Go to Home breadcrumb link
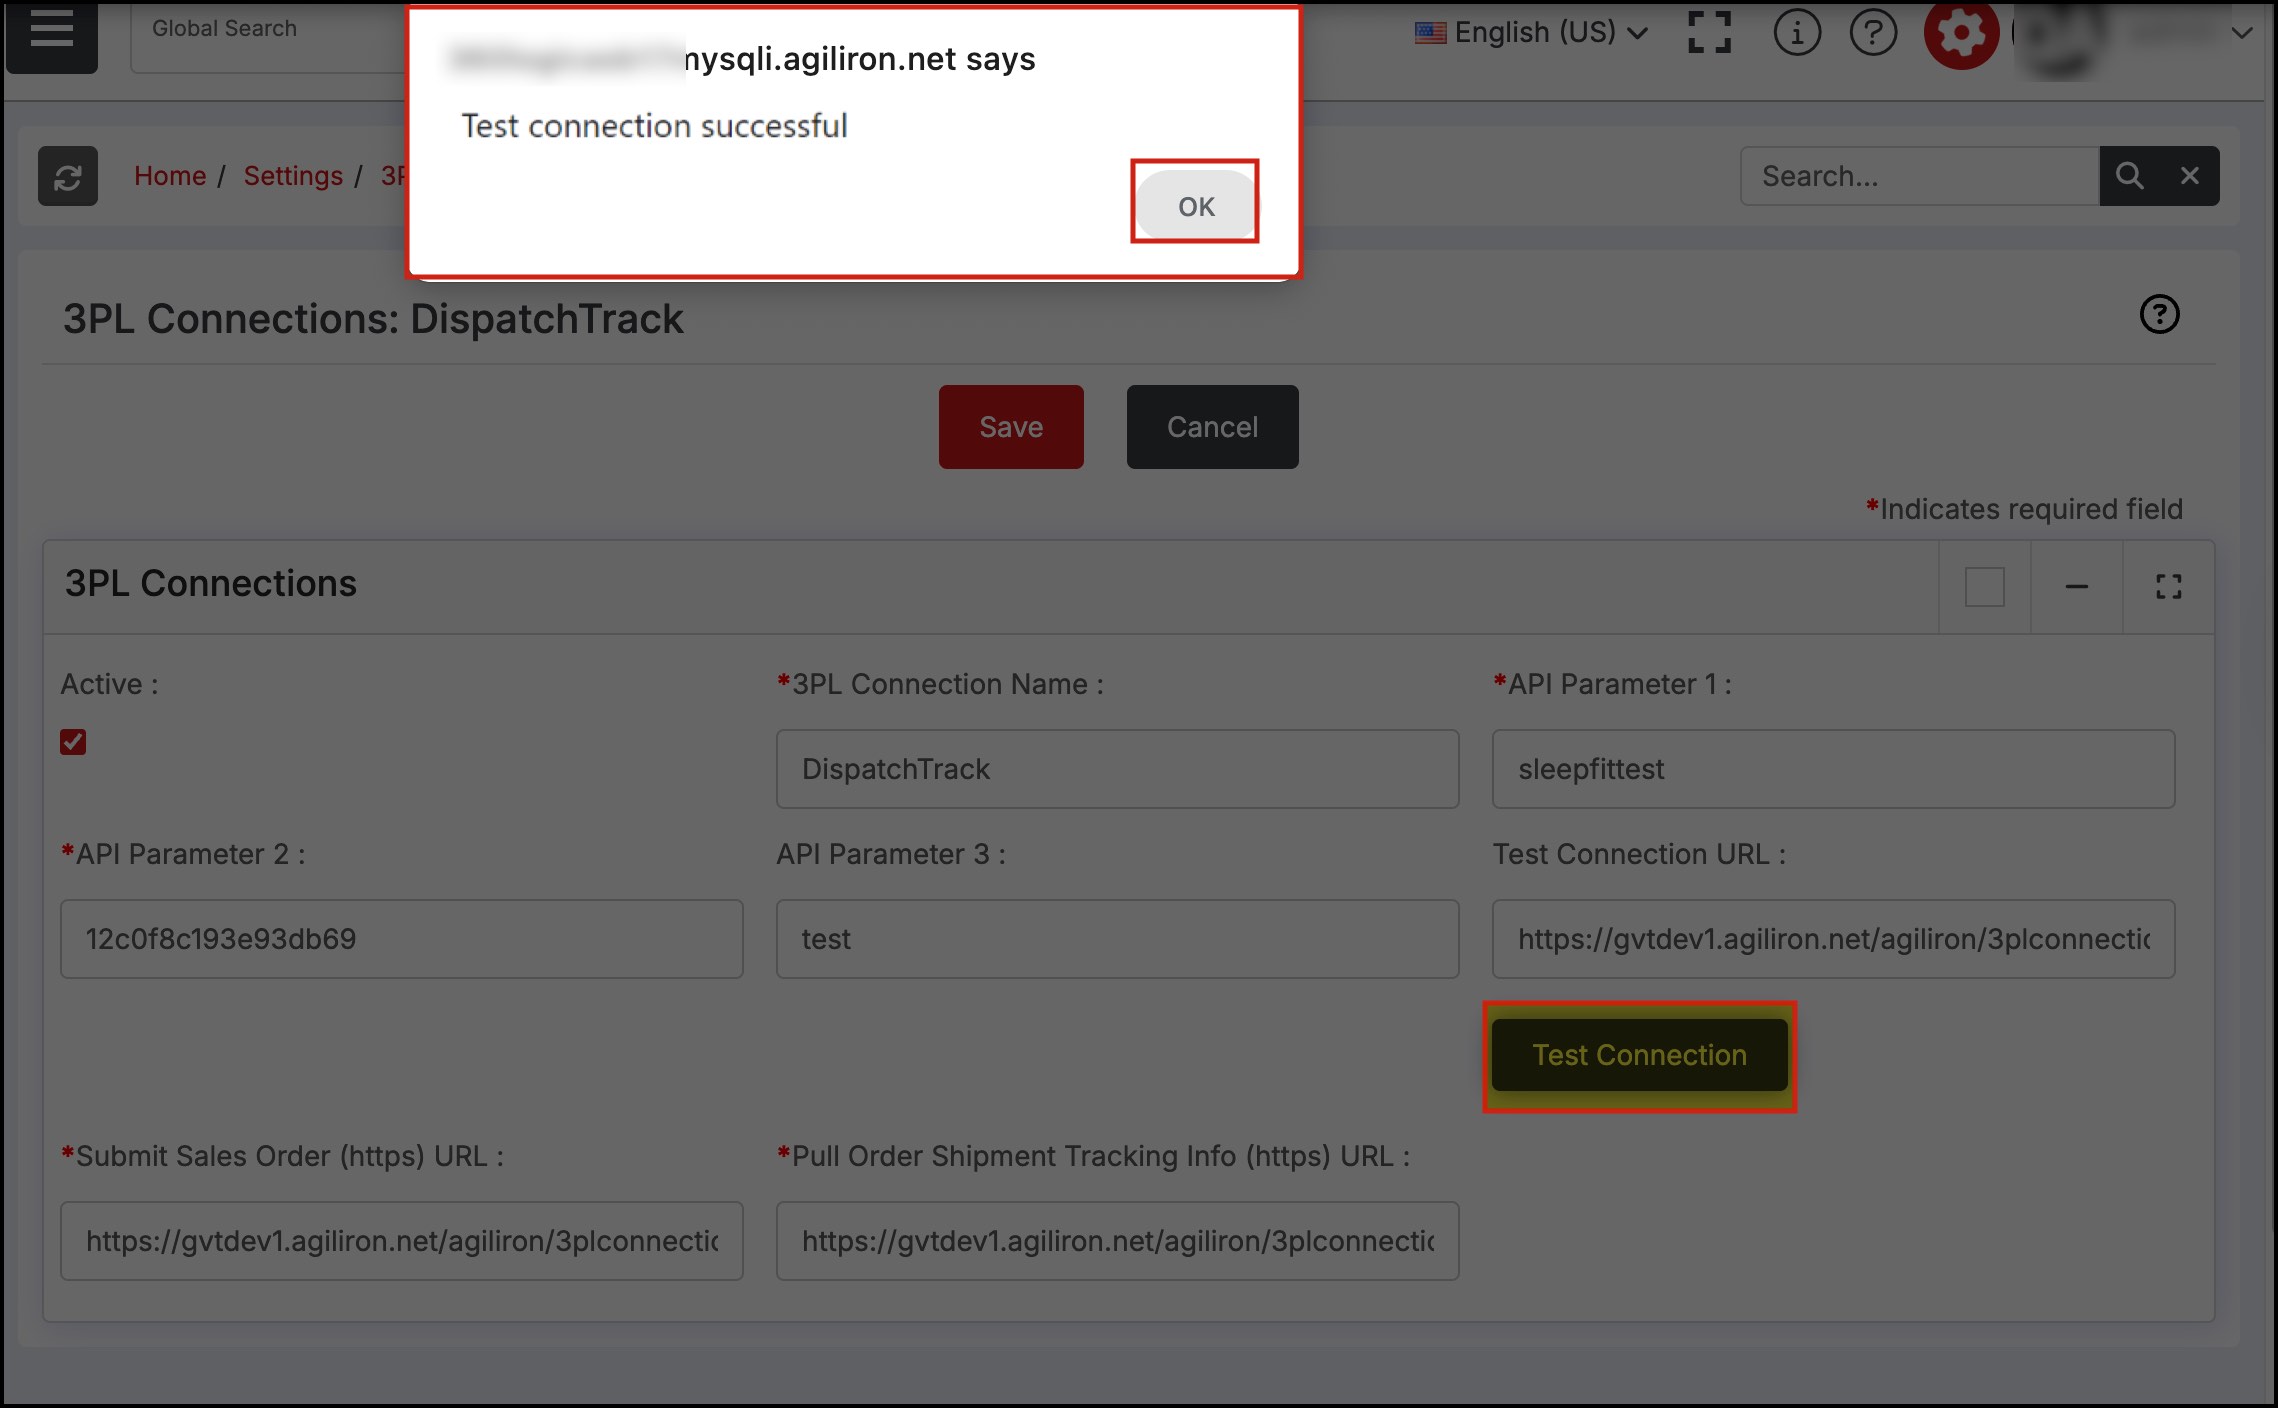Viewport: 2278px width, 1408px height. [170, 176]
